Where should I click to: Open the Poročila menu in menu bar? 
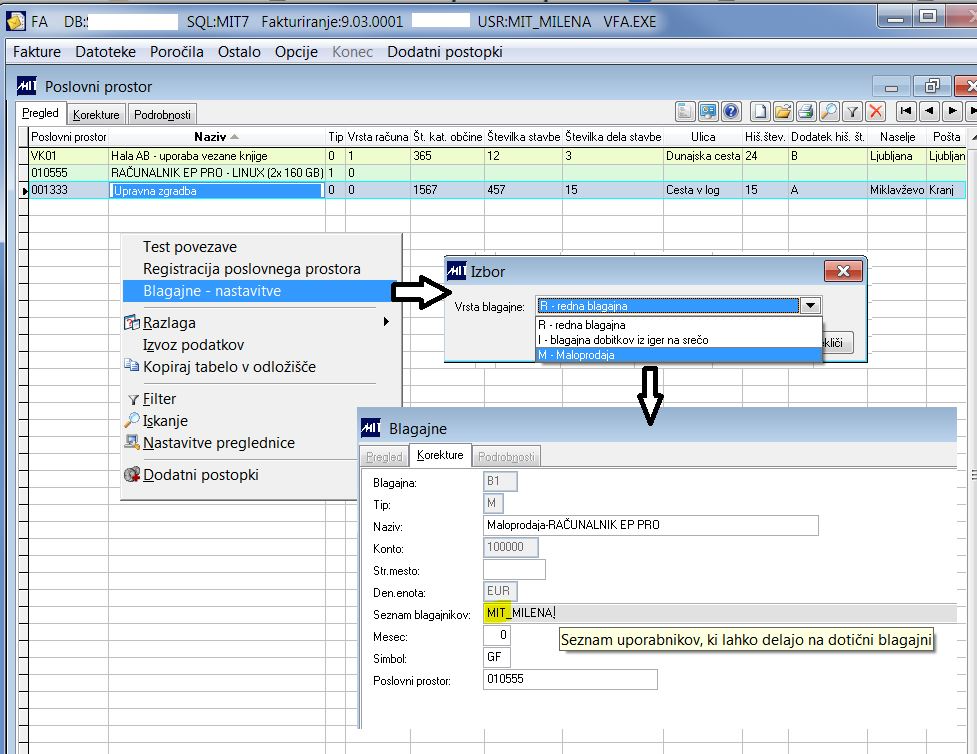177,52
